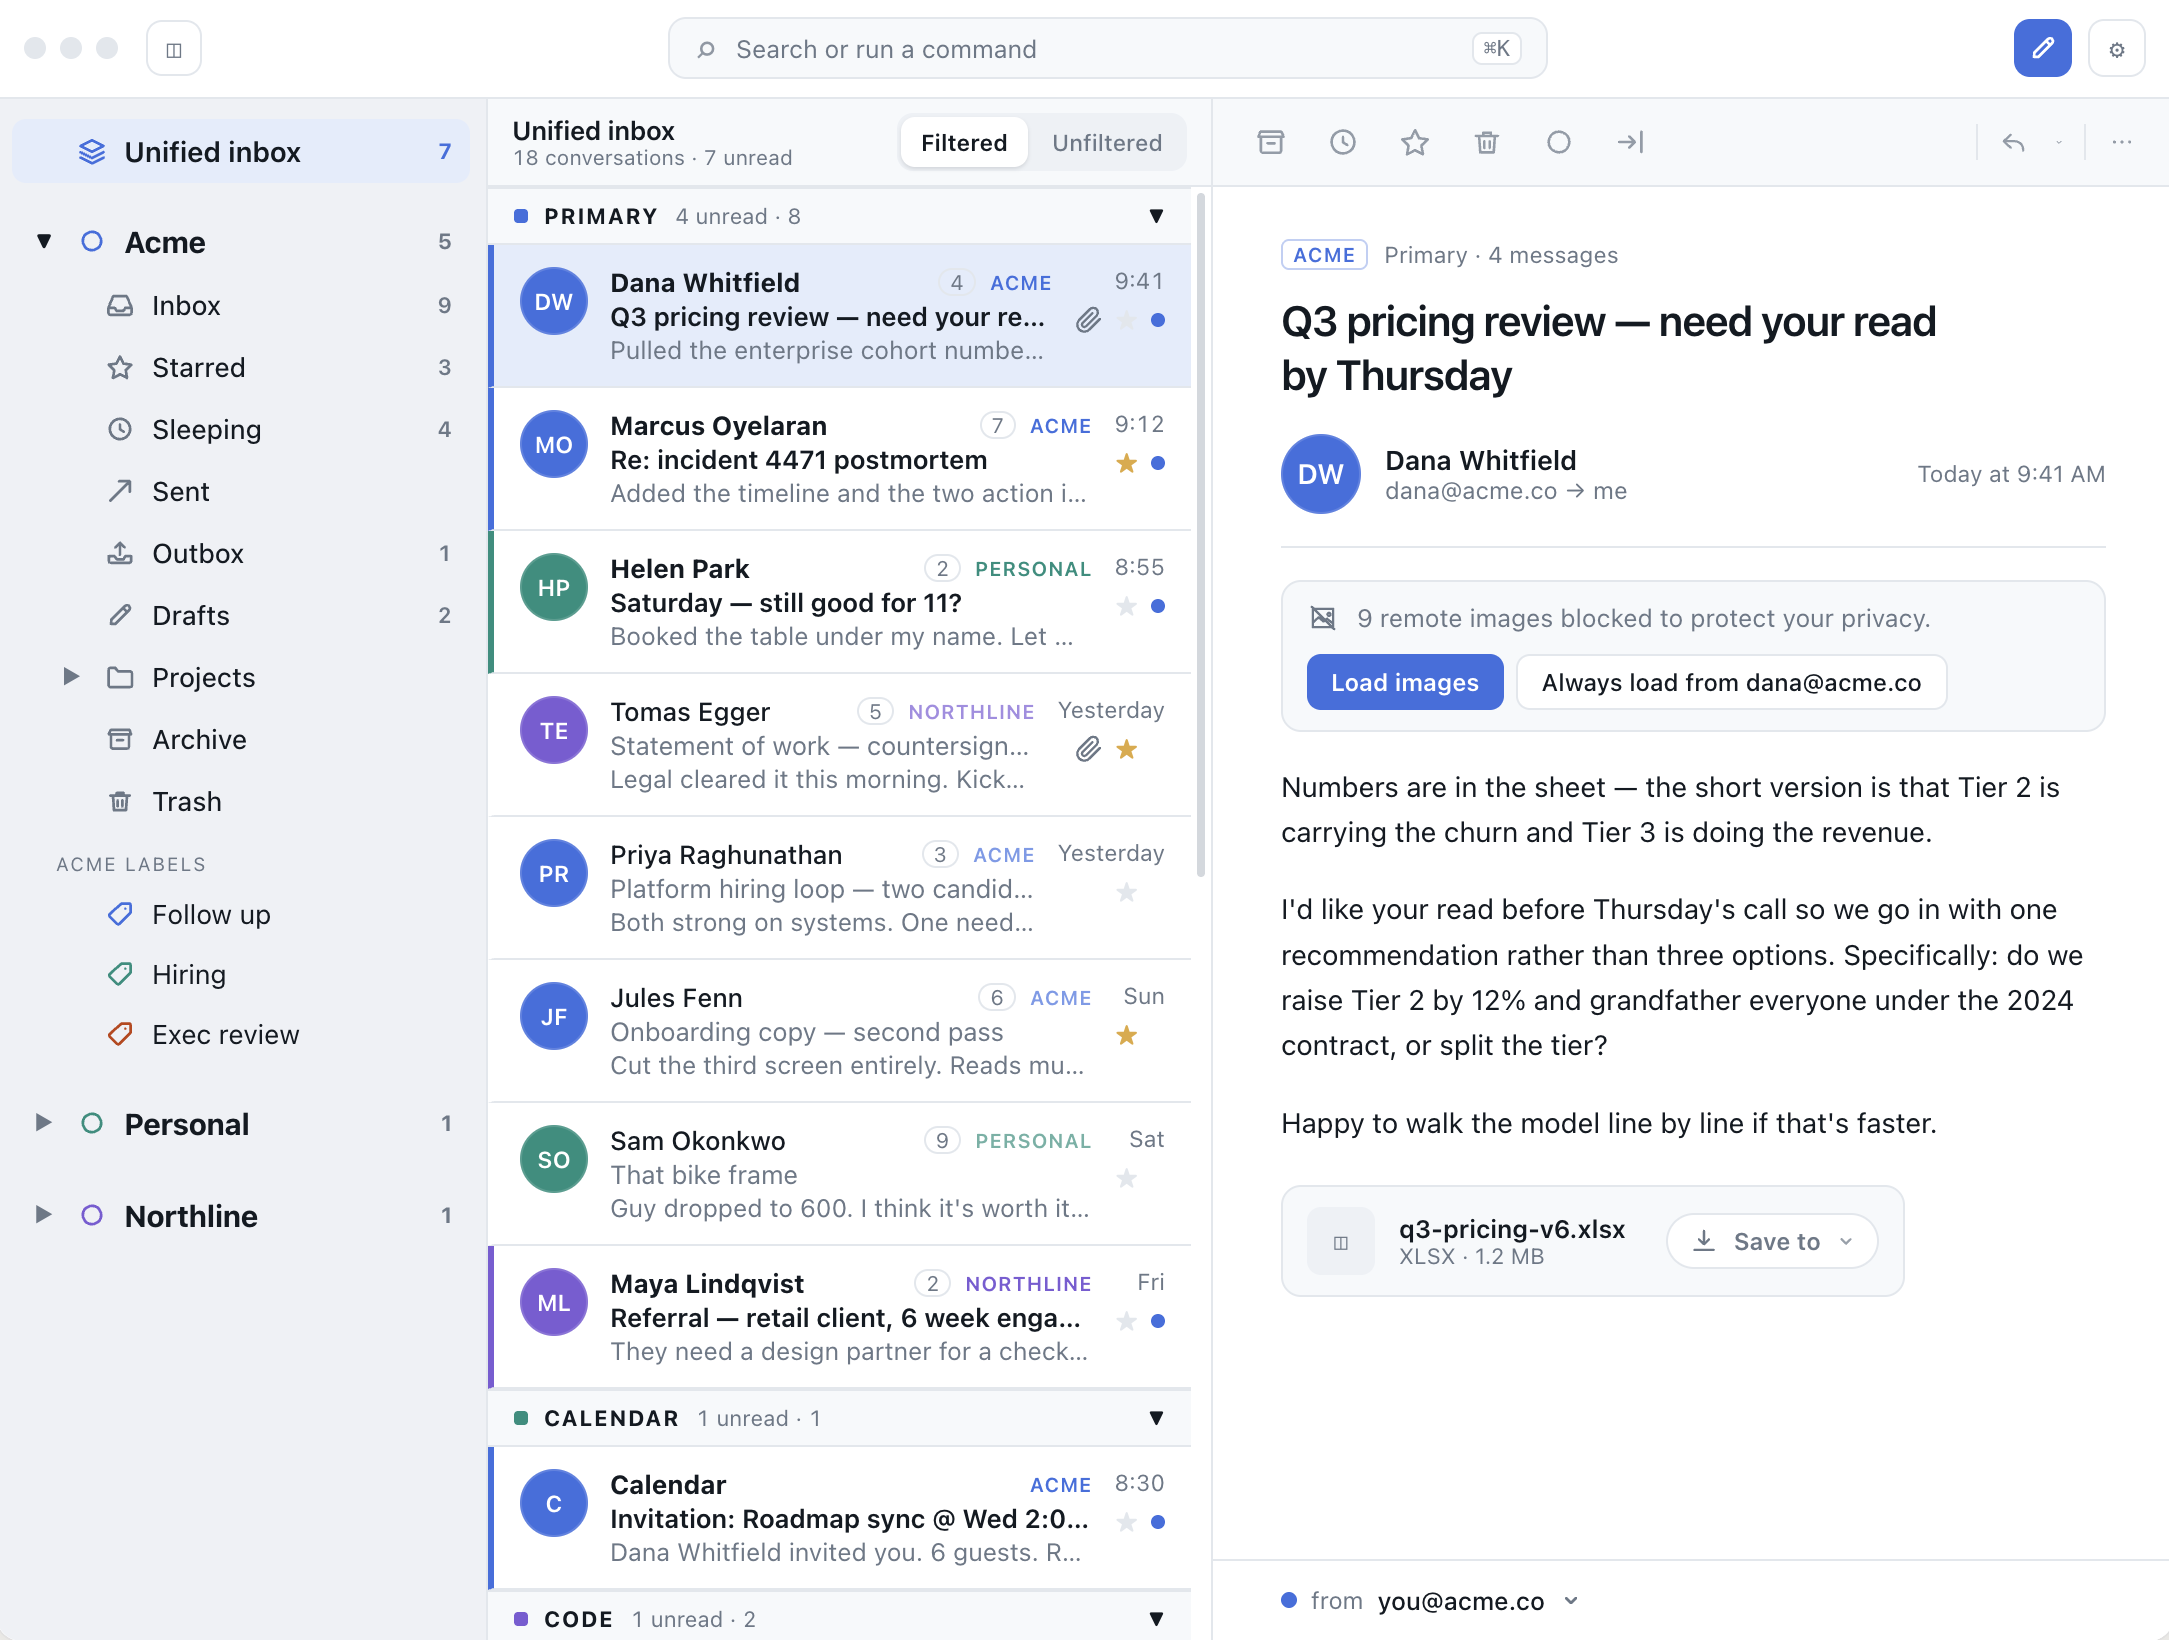Select the Filtered view tab
Image resolution: width=2169 pixels, height=1640 pixels.
pyautogui.click(x=964, y=143)
